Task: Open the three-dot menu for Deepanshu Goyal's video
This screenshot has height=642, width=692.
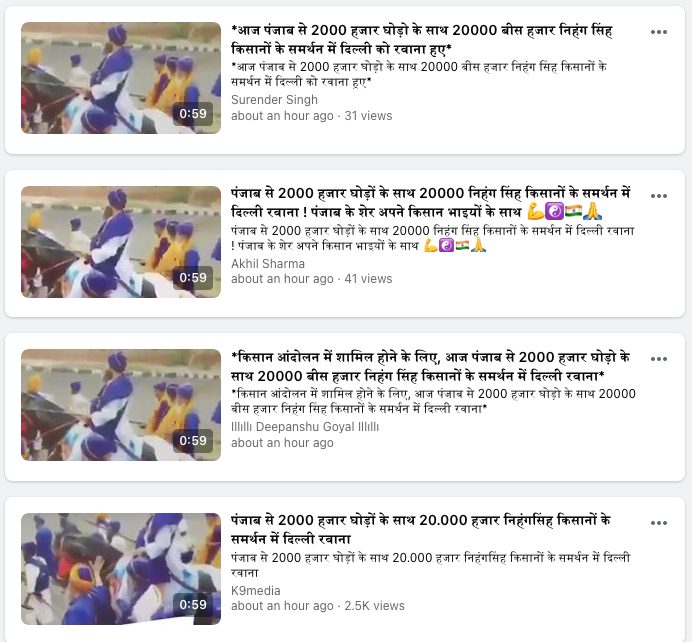Action: 658,359
